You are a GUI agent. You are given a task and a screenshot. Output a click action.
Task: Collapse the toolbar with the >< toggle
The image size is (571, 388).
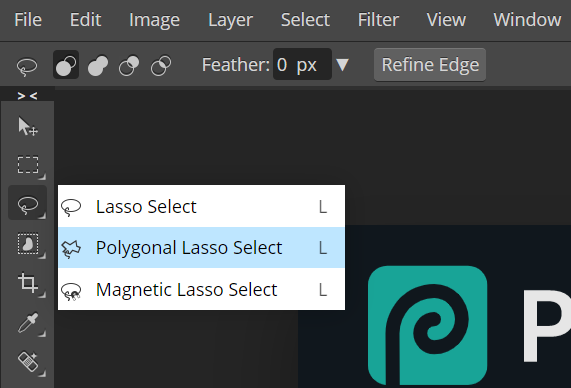point(27,96)
